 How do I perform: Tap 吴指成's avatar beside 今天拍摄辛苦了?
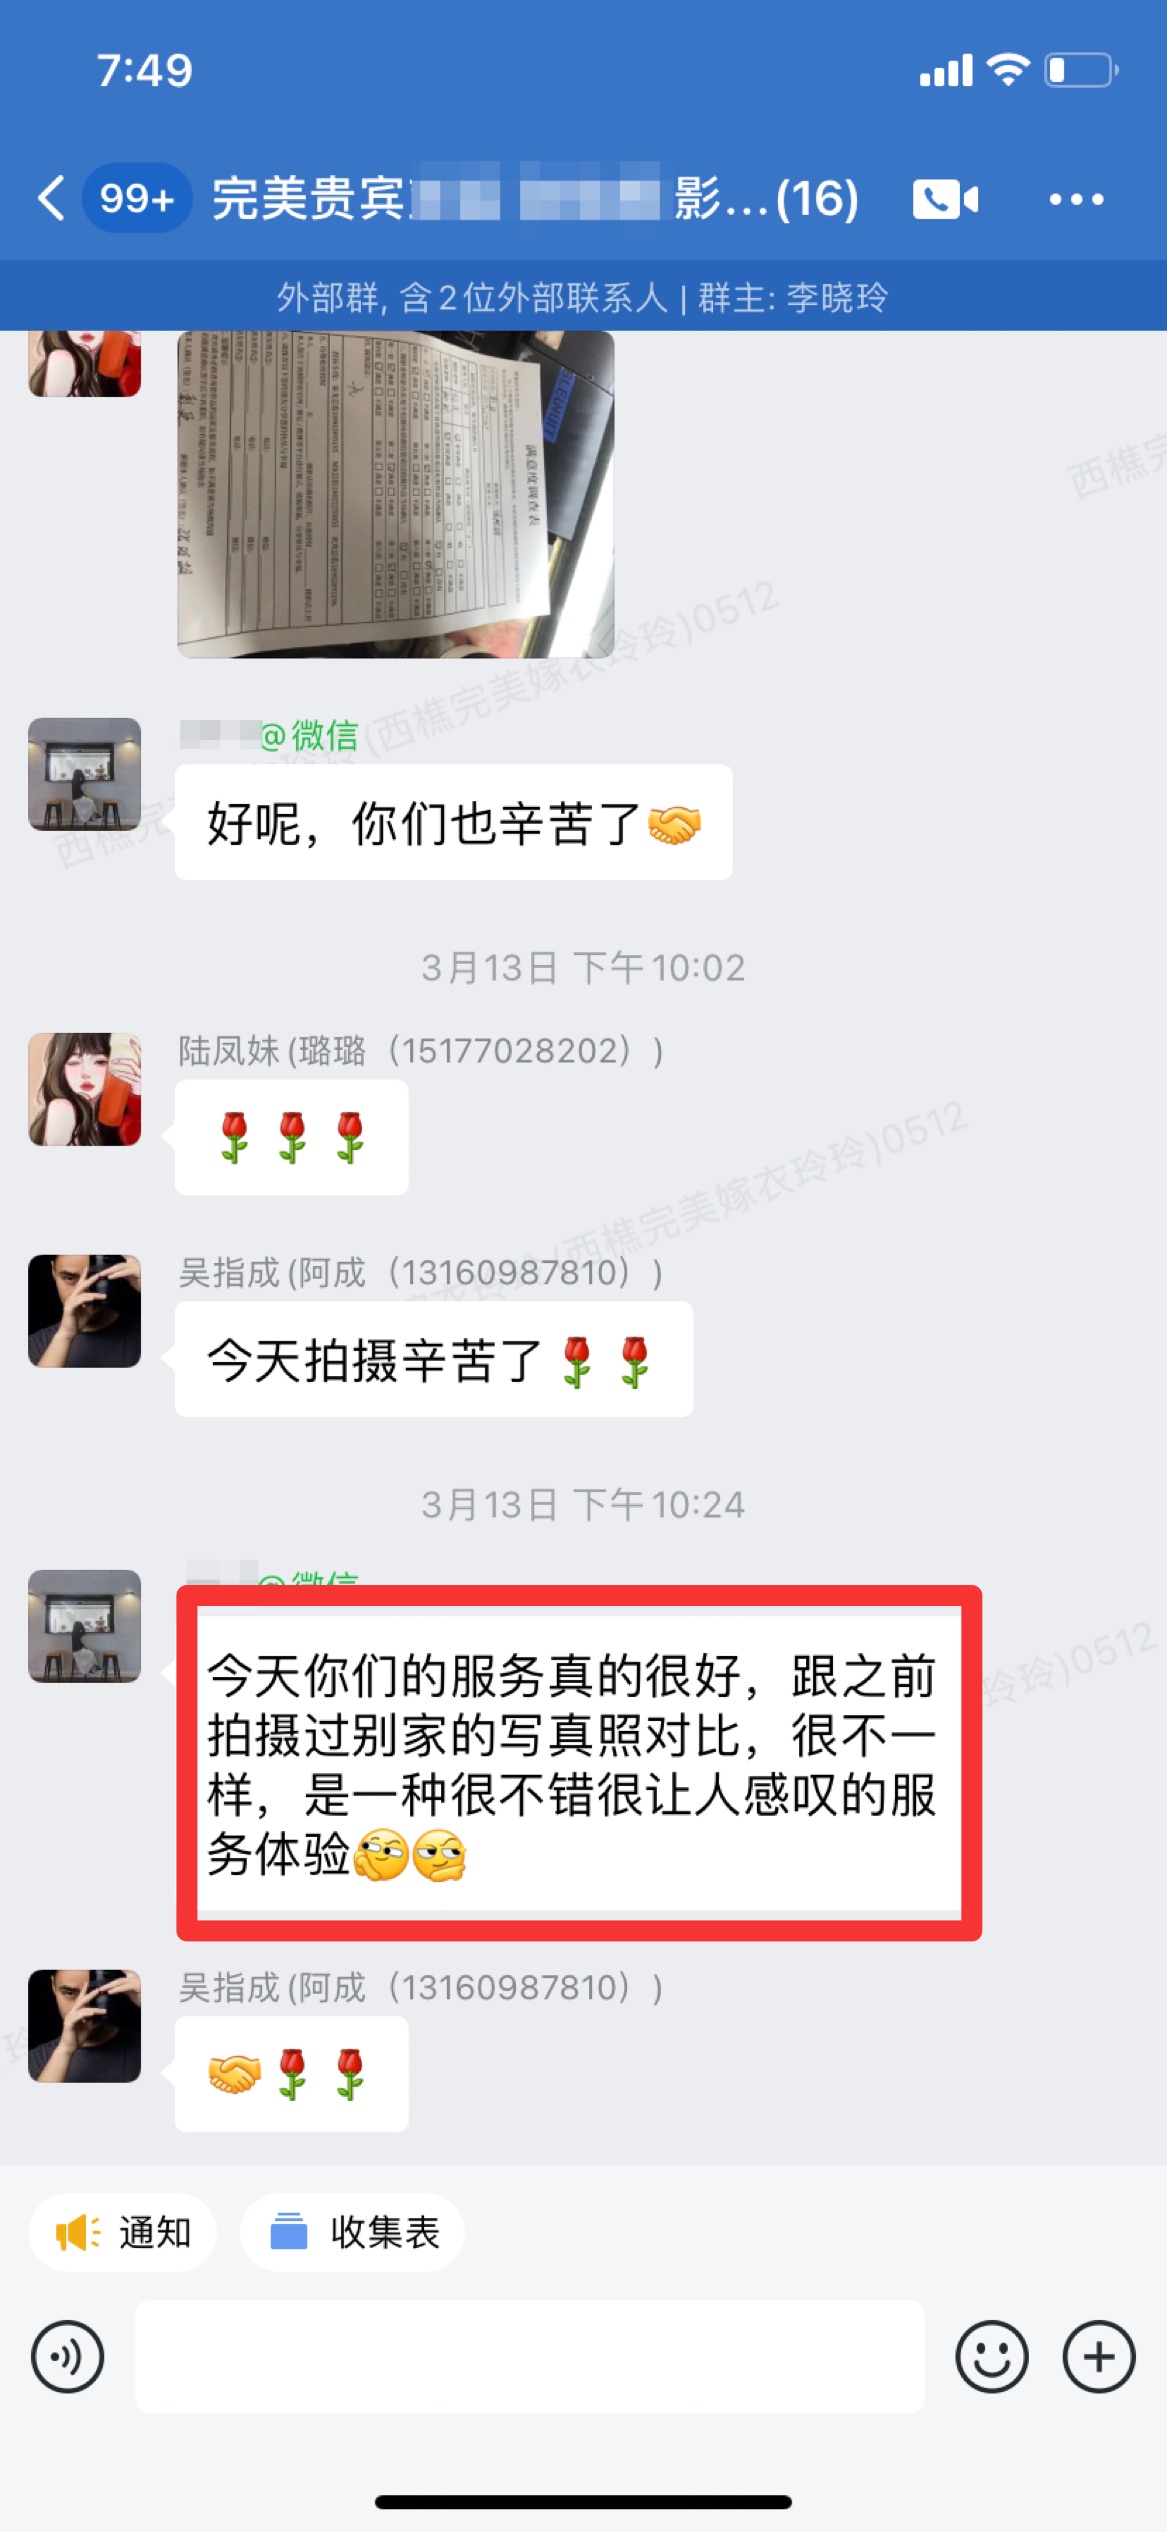point(85,1311)
